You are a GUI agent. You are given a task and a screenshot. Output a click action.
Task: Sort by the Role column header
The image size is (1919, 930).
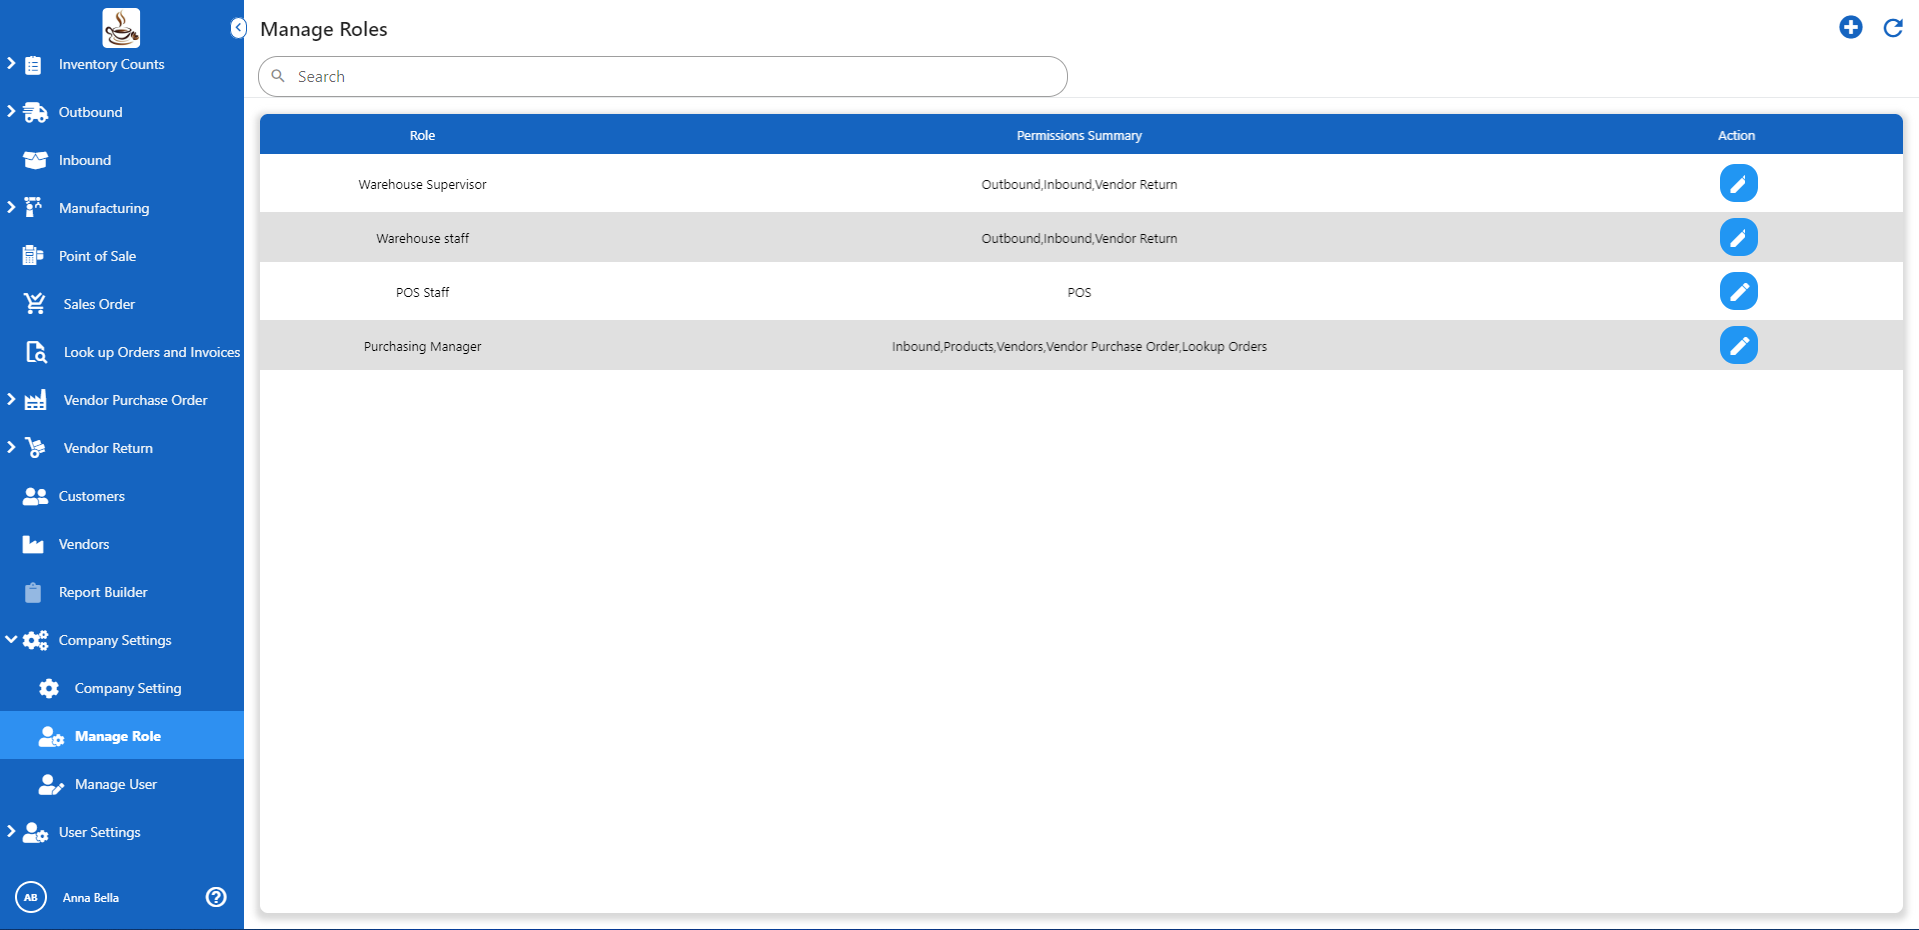422,135
